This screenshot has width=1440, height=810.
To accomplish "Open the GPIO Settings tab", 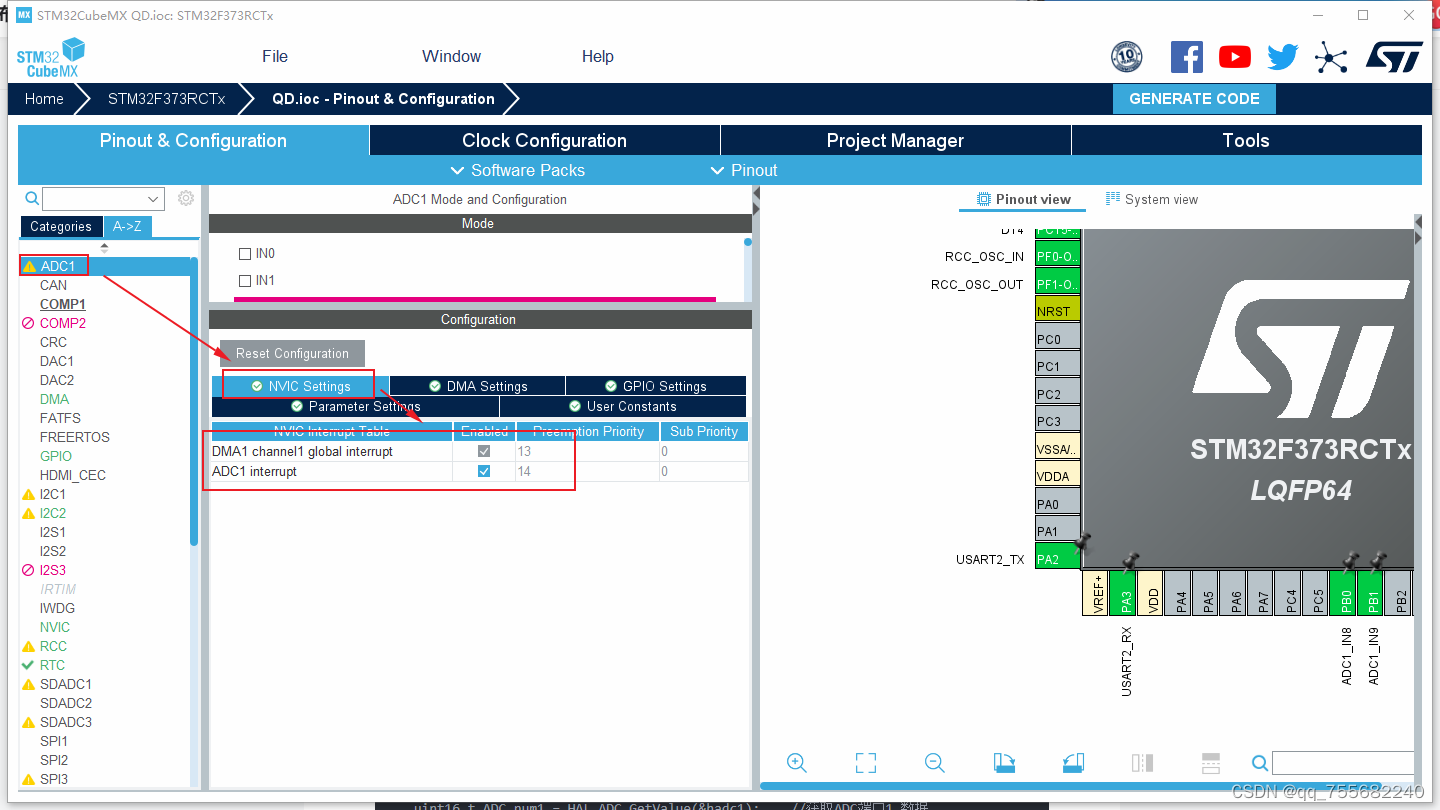I will tap(656, 386).
